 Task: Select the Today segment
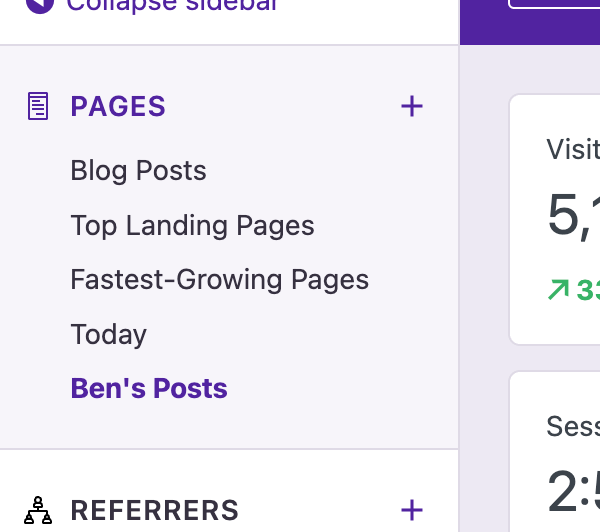tap(108, 334)
